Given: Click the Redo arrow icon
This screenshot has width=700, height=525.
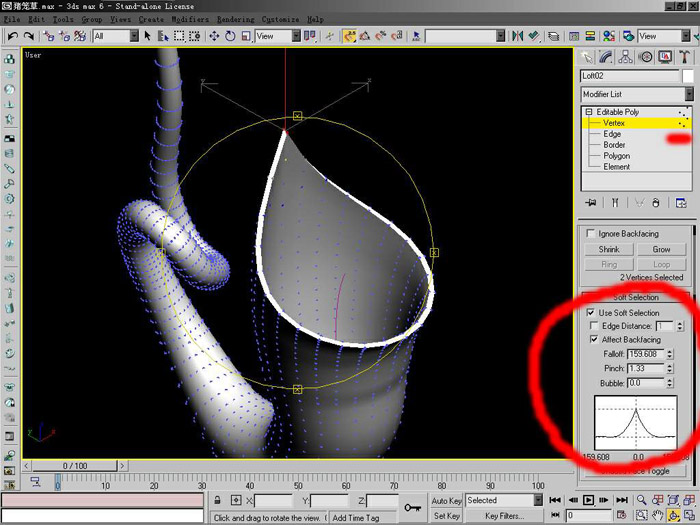Looking at the screenshot, I should point(29,36).
